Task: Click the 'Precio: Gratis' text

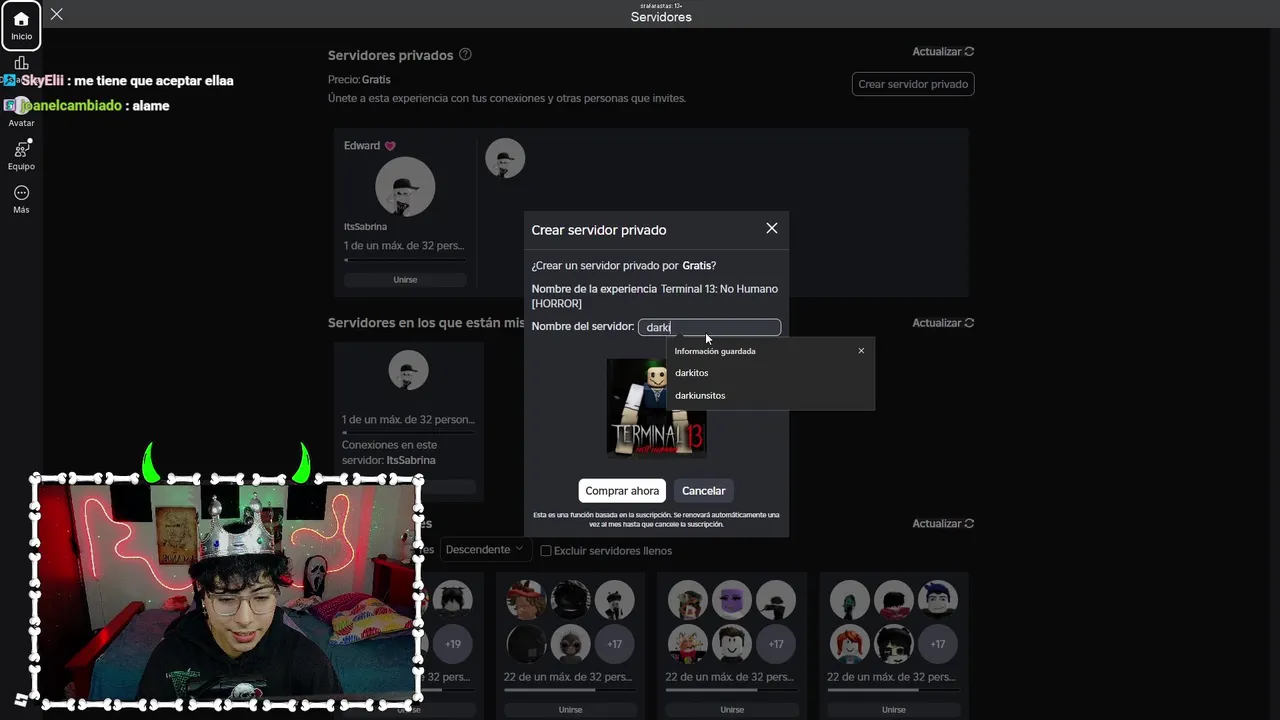Action: tap(359, 80)
